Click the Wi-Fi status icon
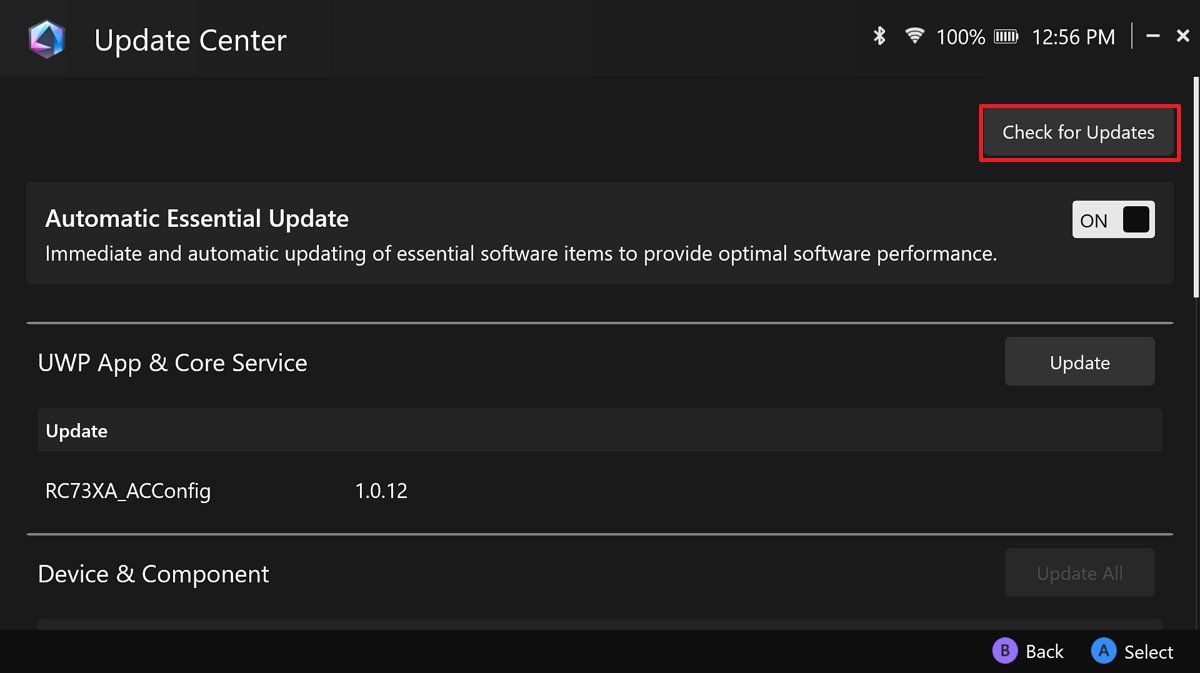 coord(913,36)
